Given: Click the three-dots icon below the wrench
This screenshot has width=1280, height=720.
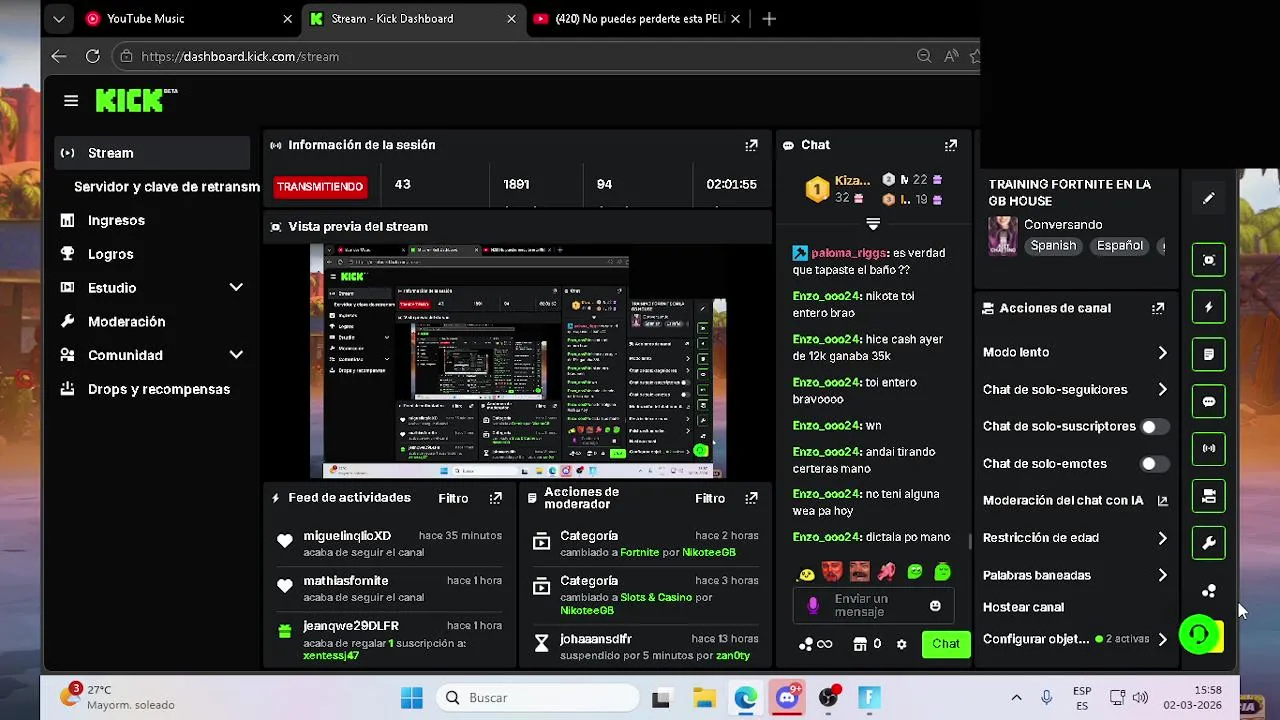Looking at the screenshot, I should [x=1209, y=591].
